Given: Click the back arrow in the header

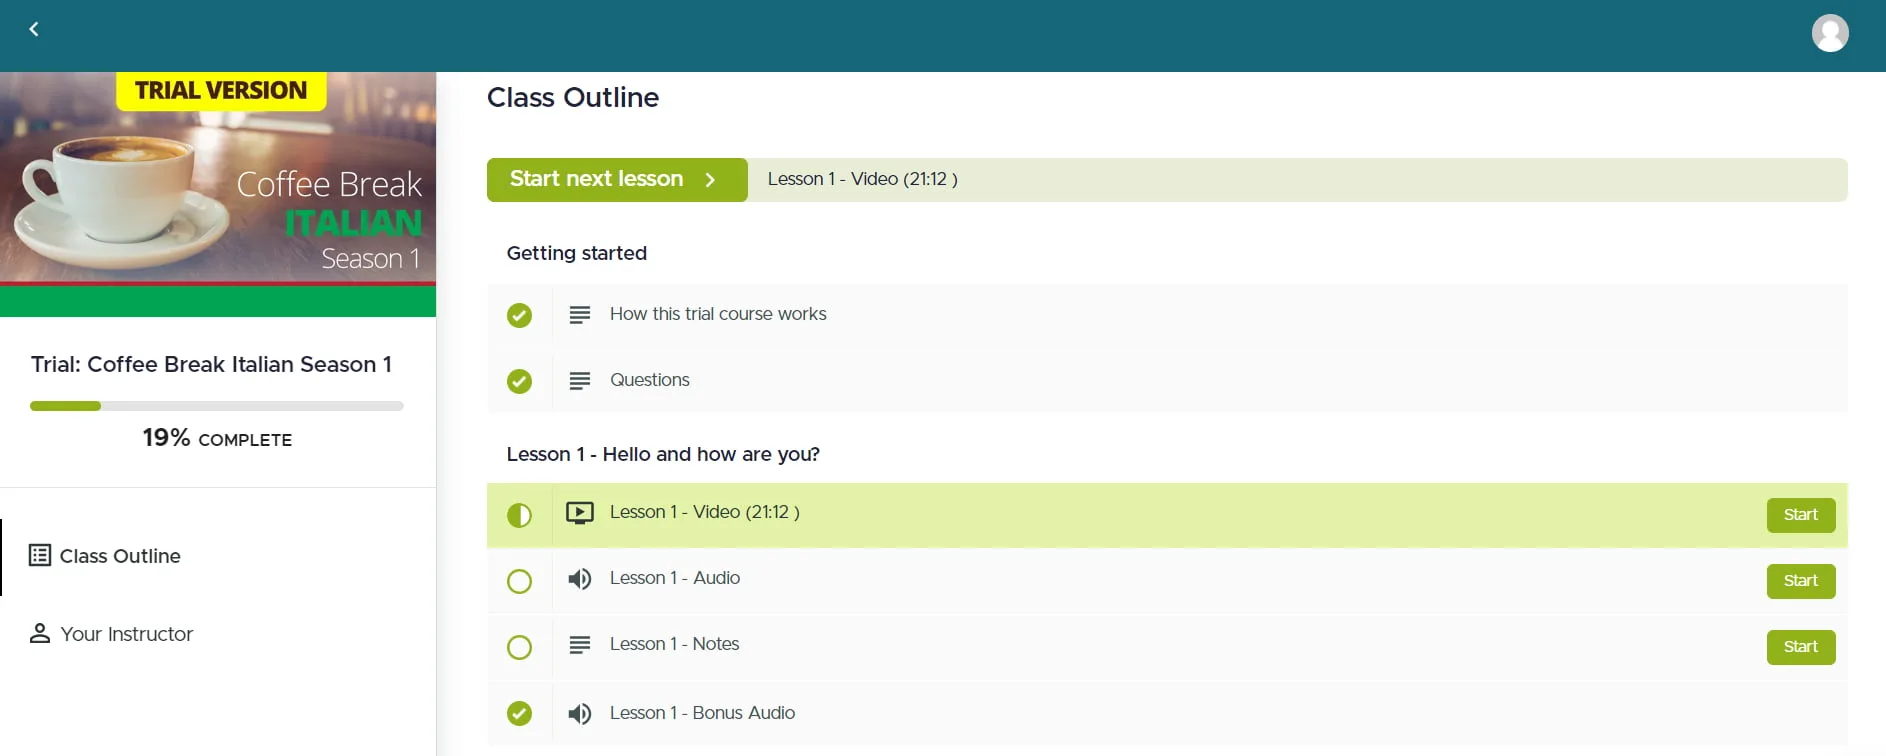Looking at the screenshot, I should [x=34, y=30].
